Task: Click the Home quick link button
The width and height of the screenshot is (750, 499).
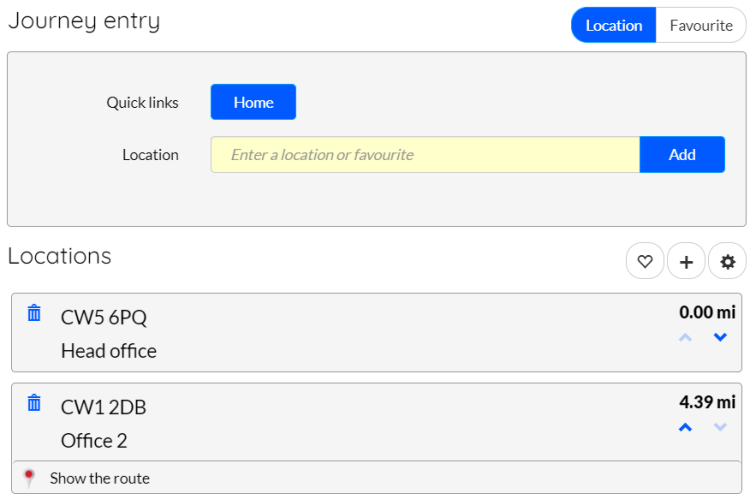Action: click(253, 102)
